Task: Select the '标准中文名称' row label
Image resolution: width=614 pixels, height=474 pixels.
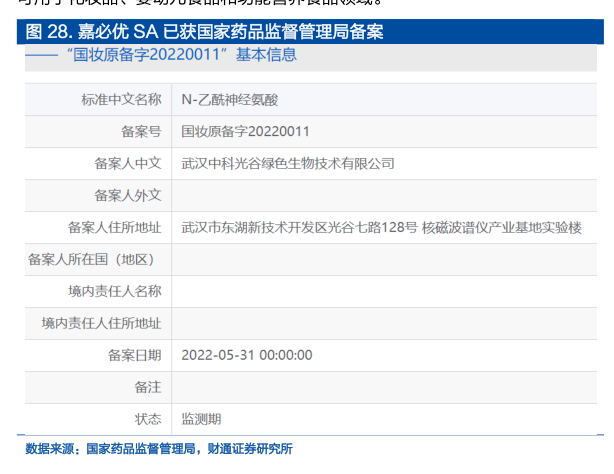Action: (120, 99)
